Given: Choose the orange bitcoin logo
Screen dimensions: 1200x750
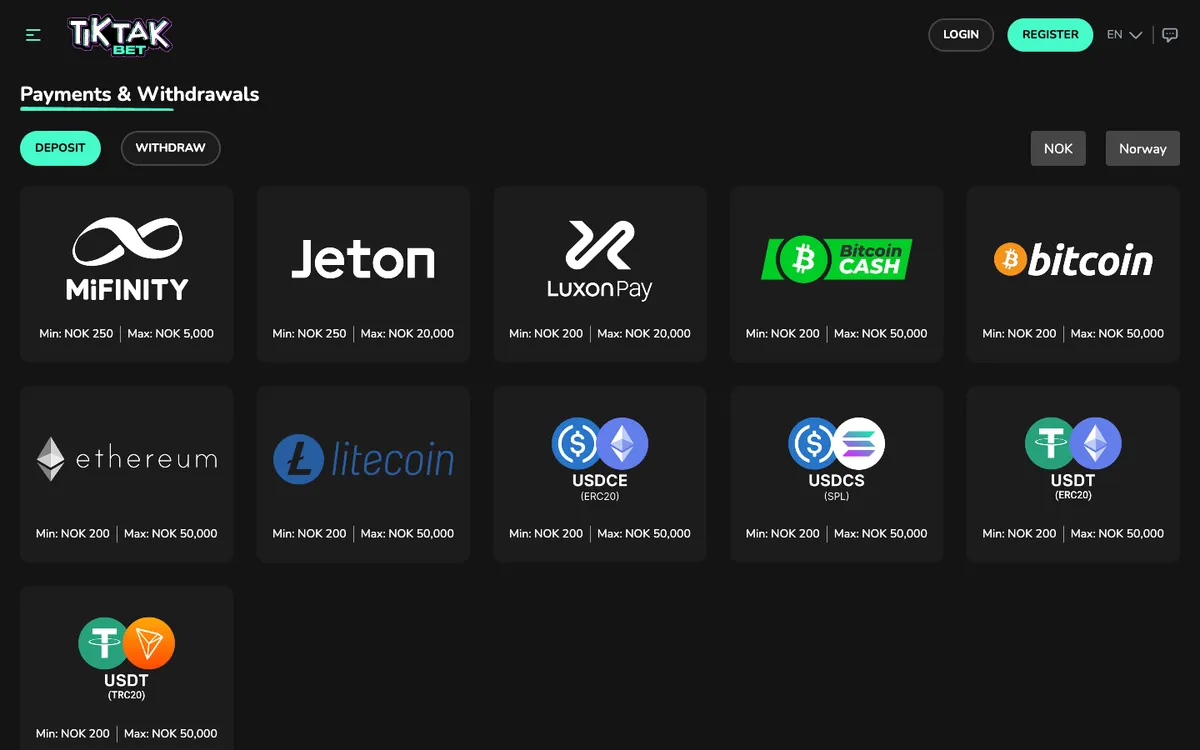Looking at the screenshot, I should 1073,261.
